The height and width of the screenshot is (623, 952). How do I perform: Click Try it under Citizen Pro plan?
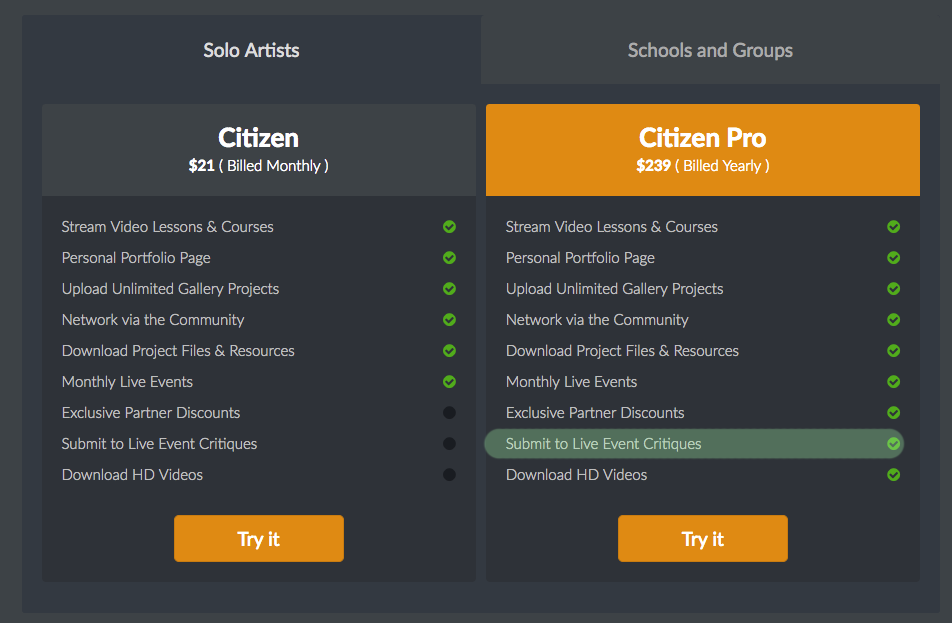tap(702, 539)
